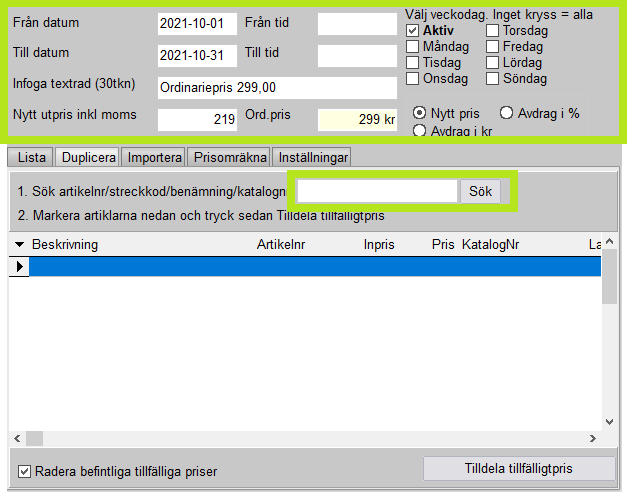Select the Nytt pris radio button
Screen dimensions: 628x492
coord(419,113)
